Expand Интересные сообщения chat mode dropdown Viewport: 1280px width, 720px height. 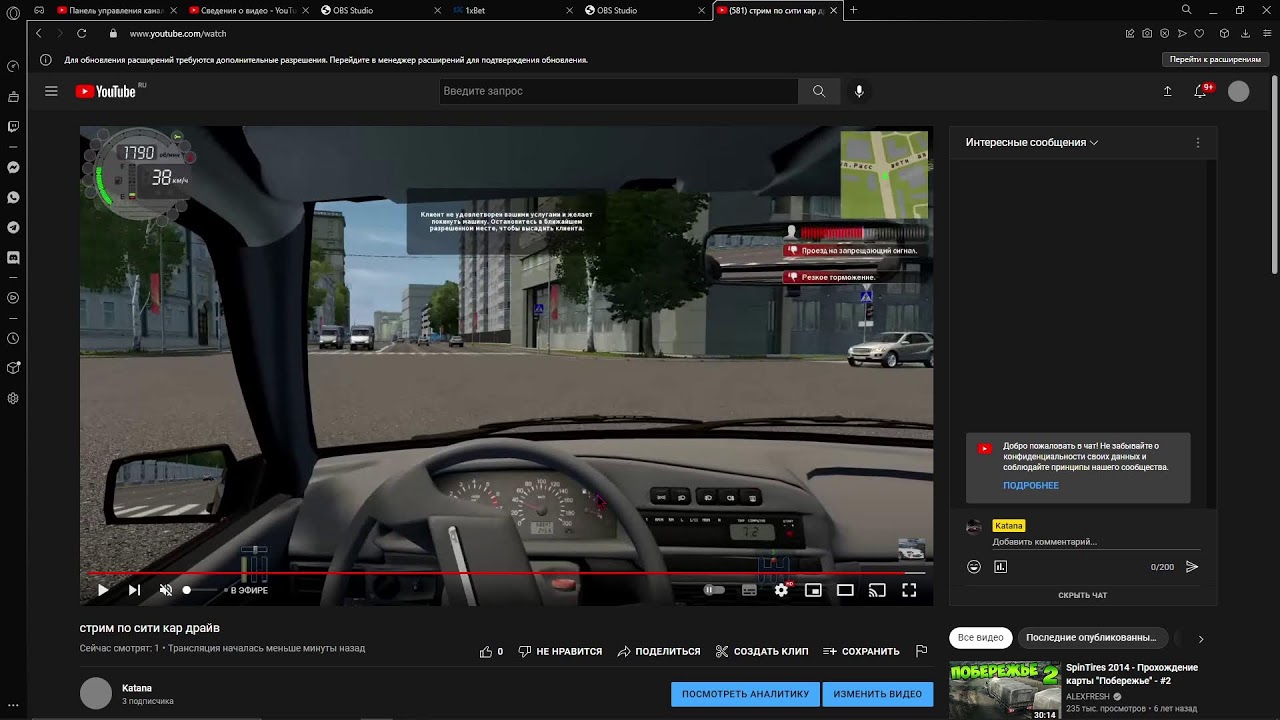(x=1032, y=142)
